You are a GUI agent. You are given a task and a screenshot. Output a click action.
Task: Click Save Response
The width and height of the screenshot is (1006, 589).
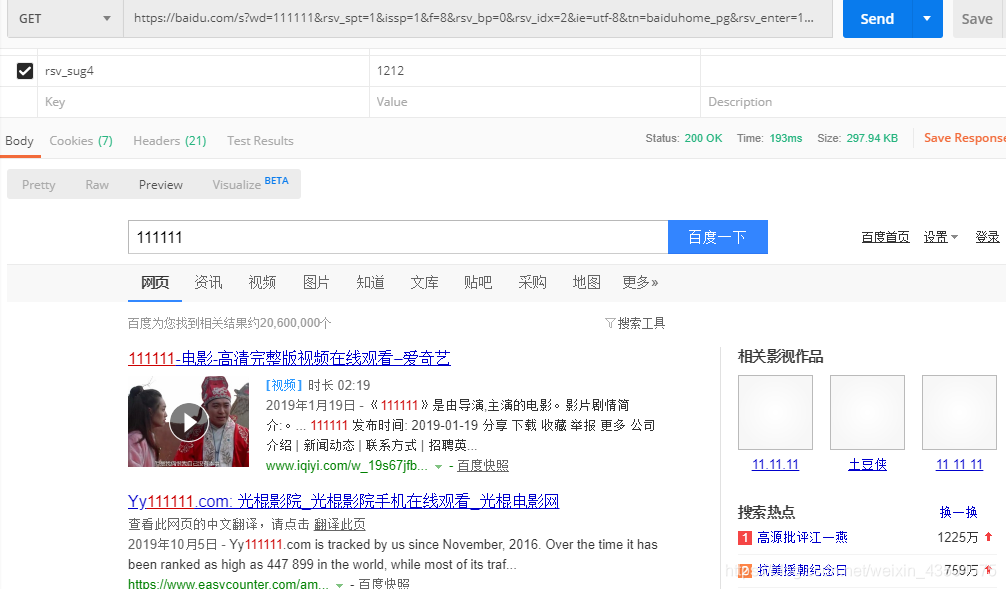(x=964, y=138)
